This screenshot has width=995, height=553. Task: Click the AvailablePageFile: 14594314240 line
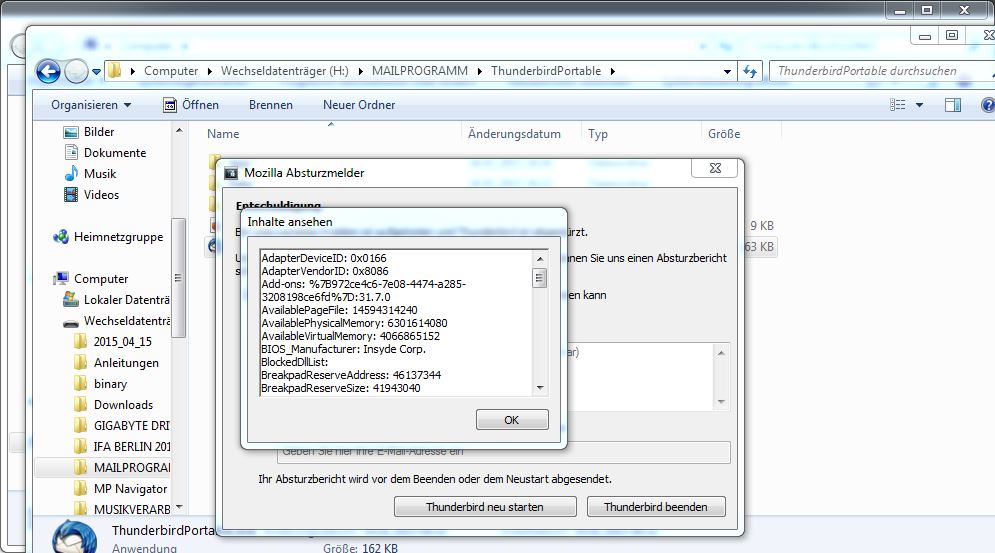tap(339, 310)
